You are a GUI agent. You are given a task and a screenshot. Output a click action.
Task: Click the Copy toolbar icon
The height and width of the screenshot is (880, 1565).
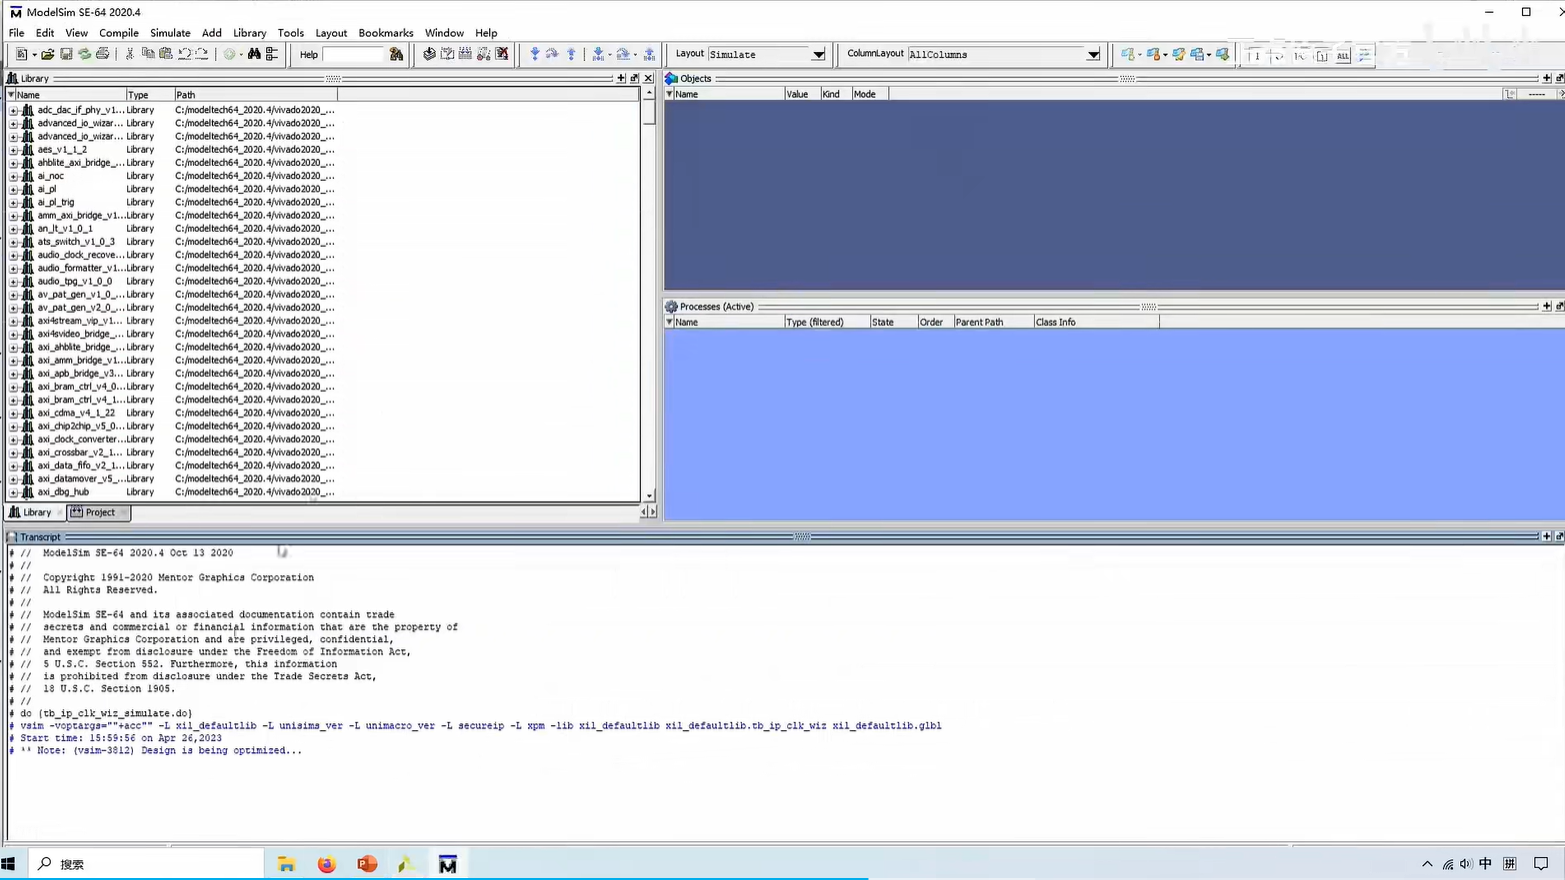tap(148, 54)
